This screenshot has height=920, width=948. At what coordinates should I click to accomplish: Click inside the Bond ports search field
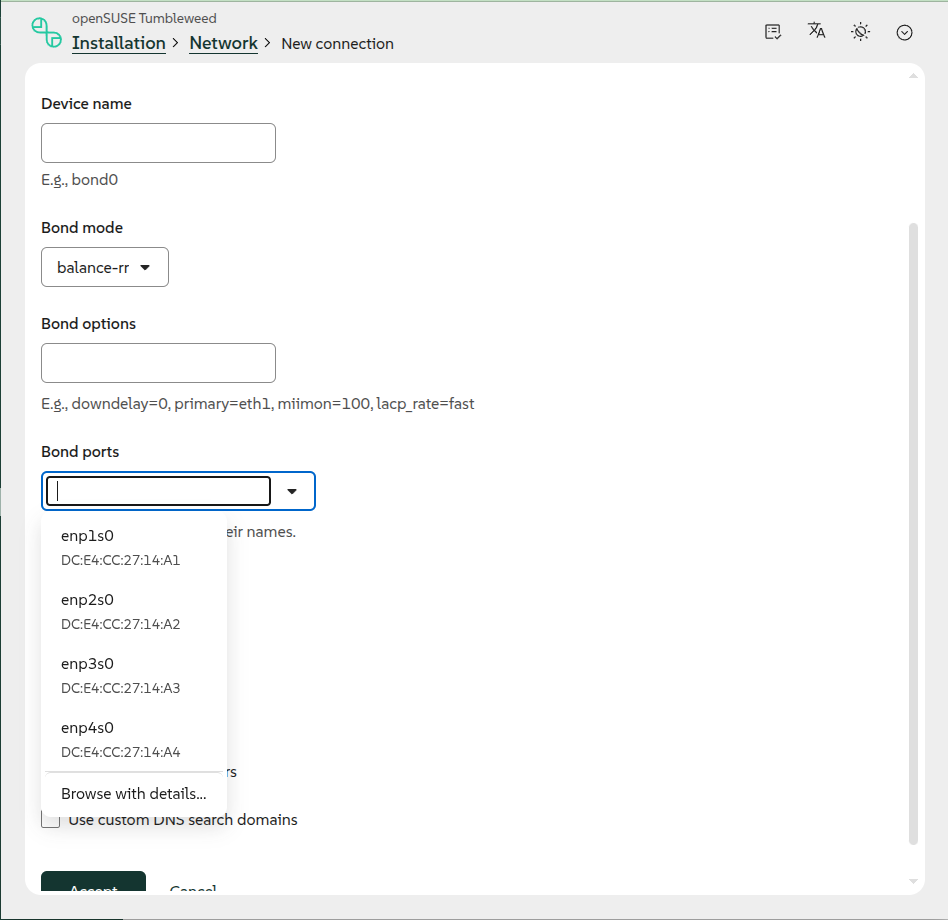point(158,491)
